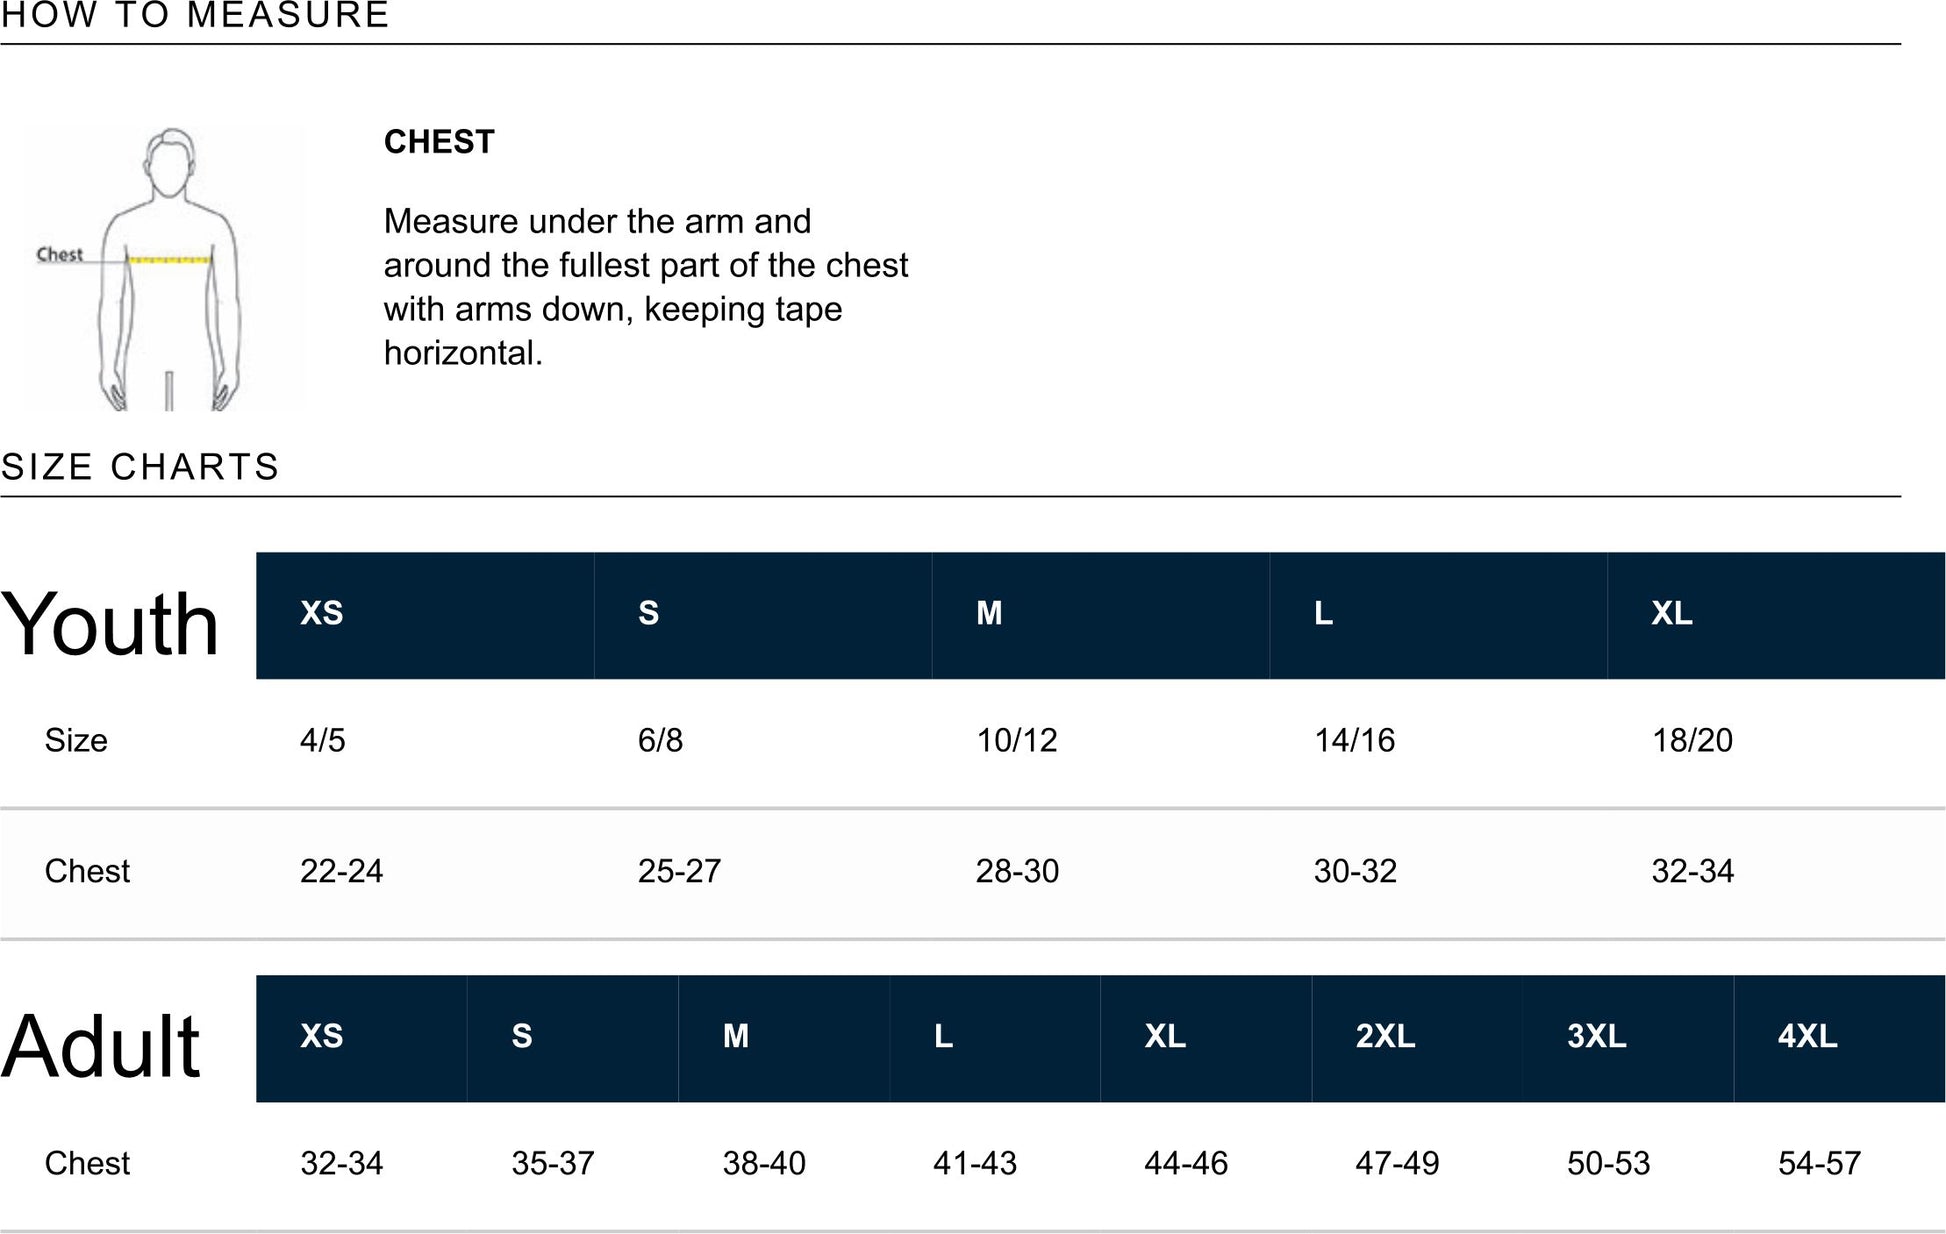Click the large Adult table label
1946x1234 pixels.
point(101,1046)
